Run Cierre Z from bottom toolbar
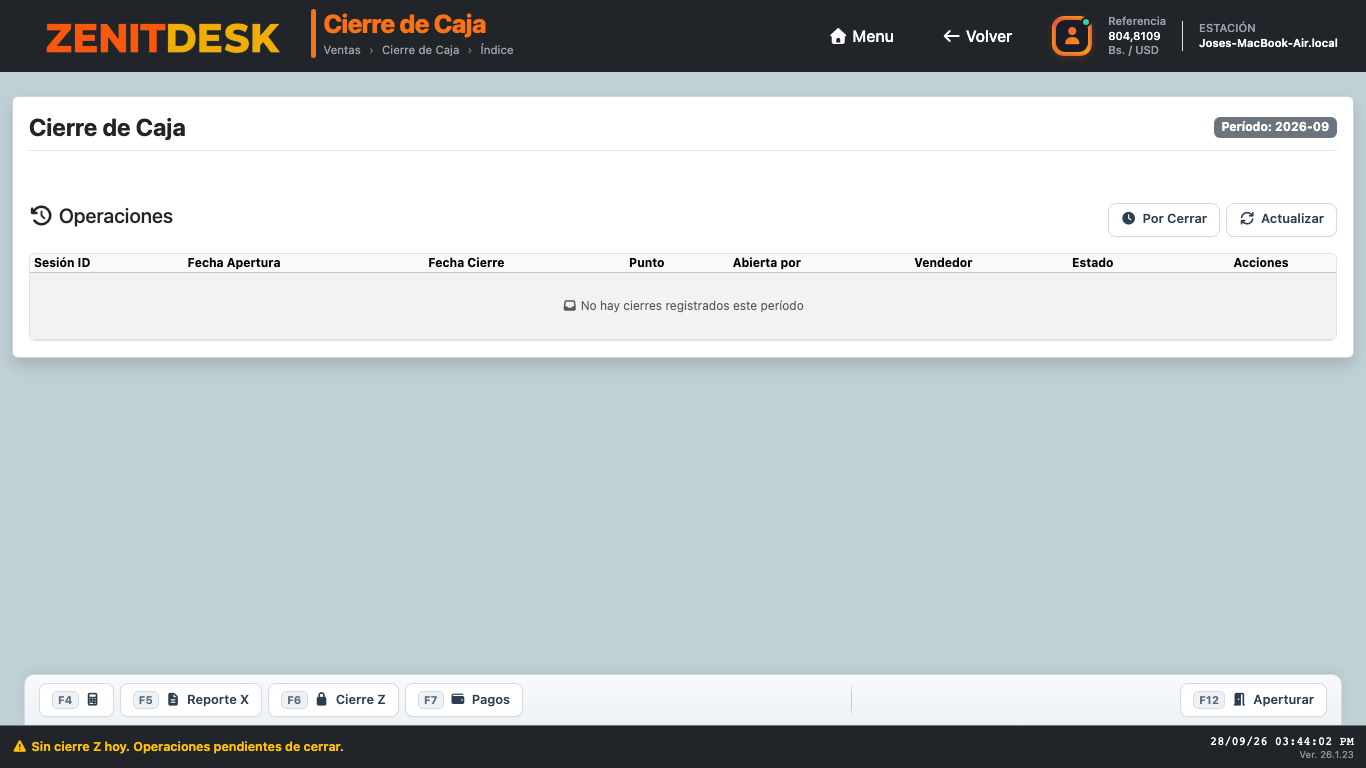1366x768 pixels. pyautogui.click(x=334, y=700)
